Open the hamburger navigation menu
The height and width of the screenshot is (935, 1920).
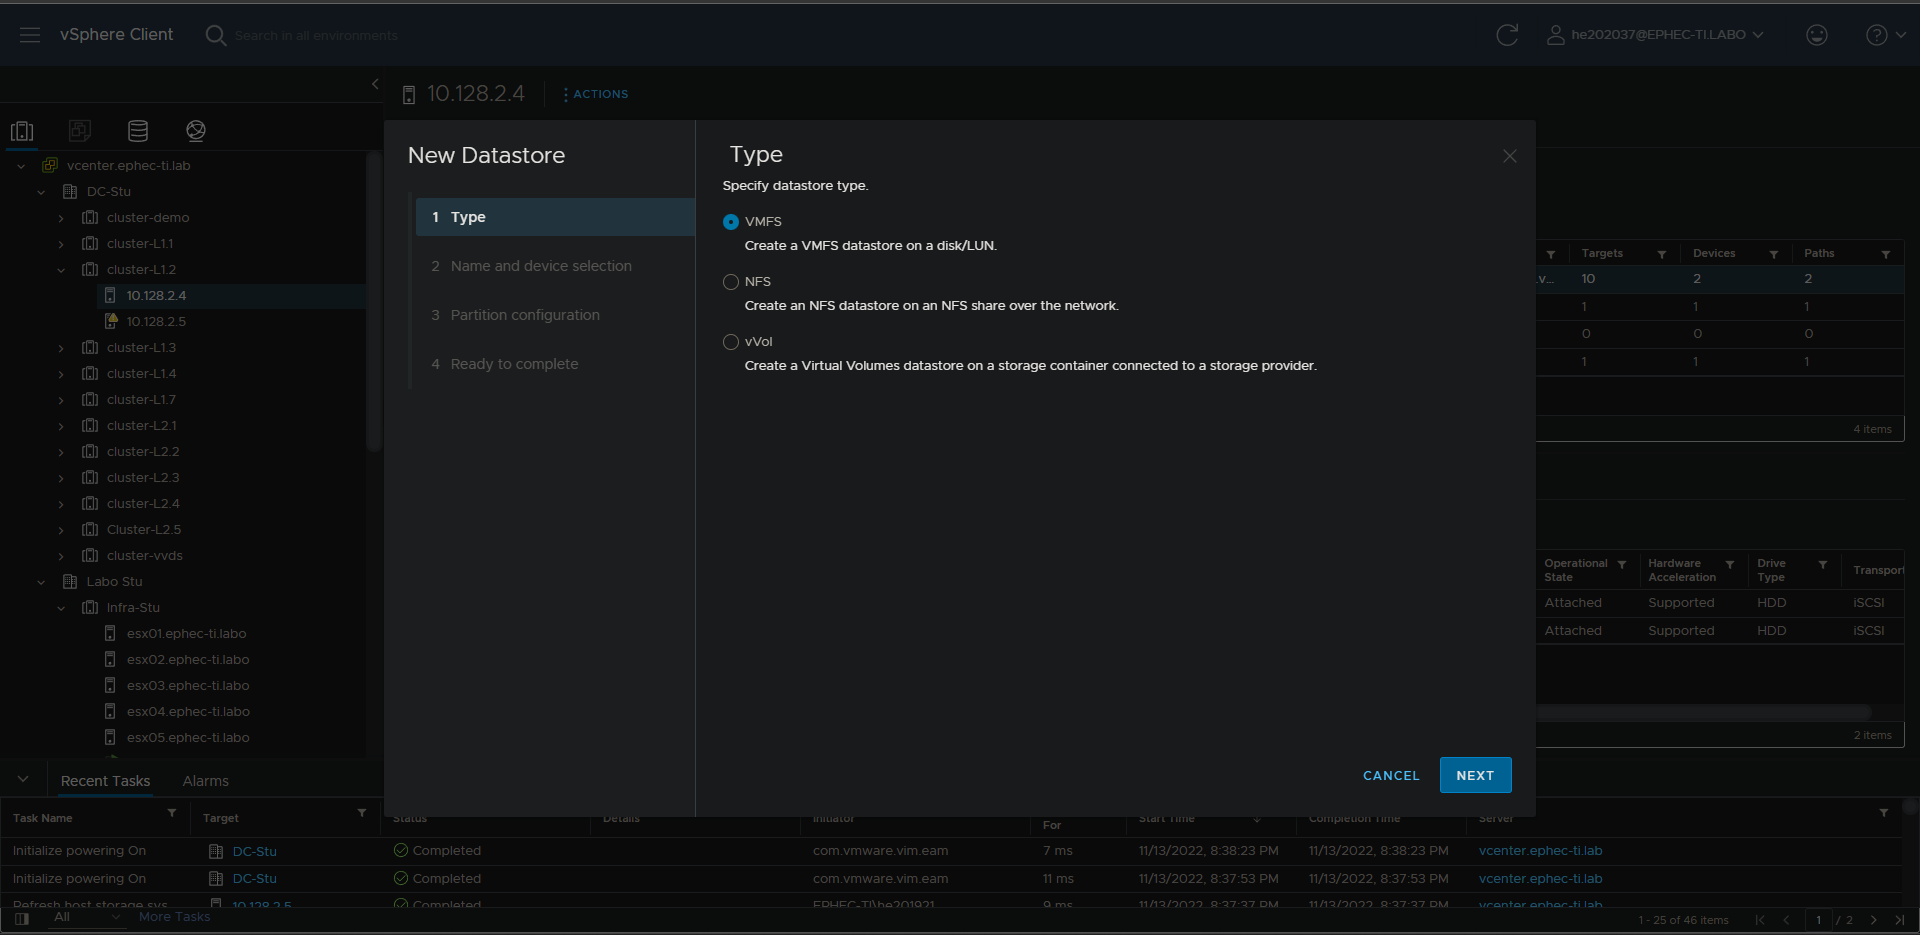pyautogui.click(x=30, y=35)
